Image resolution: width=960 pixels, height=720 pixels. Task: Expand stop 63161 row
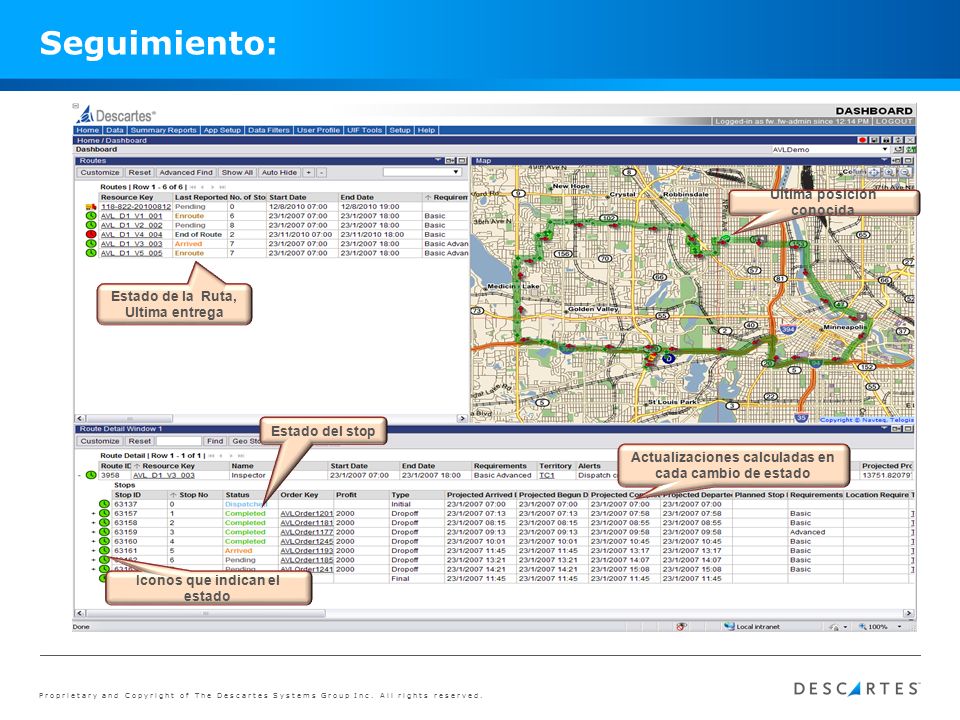[94, 550]
